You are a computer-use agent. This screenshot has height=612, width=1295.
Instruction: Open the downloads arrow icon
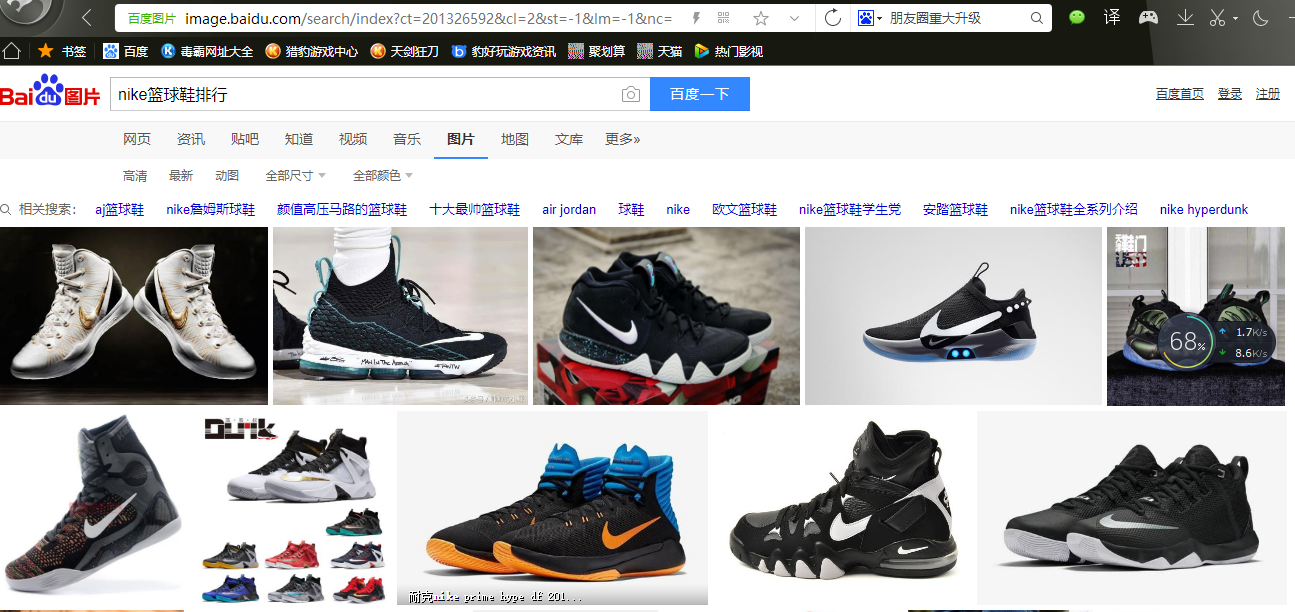(1185, 18)
